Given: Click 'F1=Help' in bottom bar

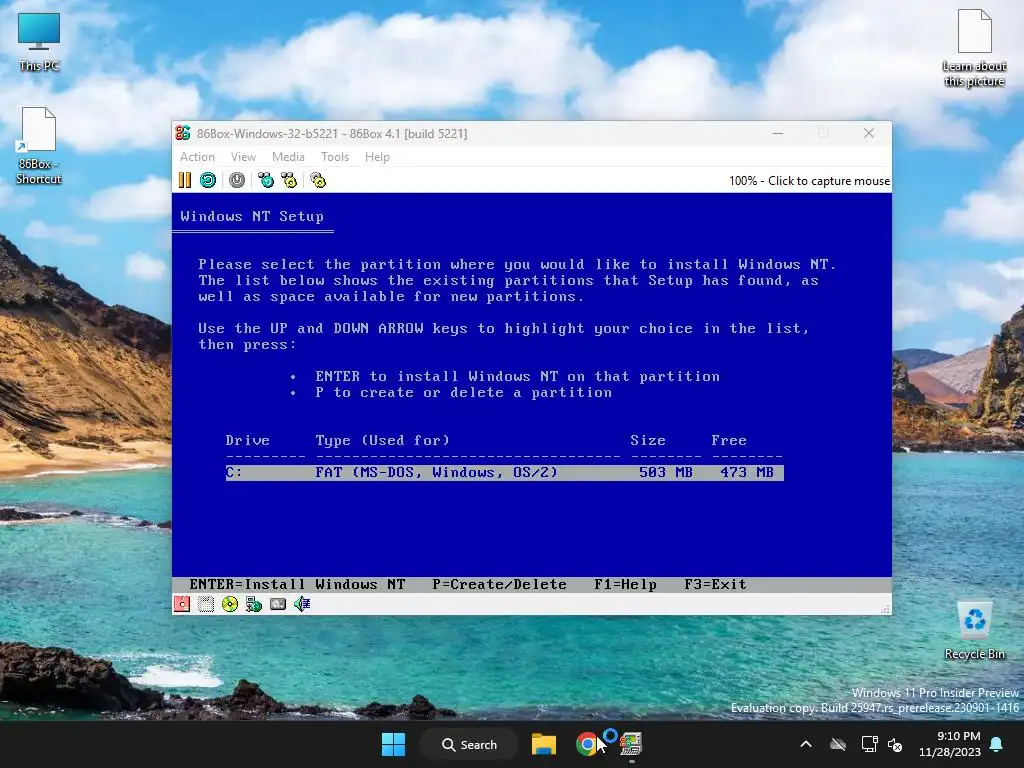Looking at the screenshot, I should [x=625, y=584].
